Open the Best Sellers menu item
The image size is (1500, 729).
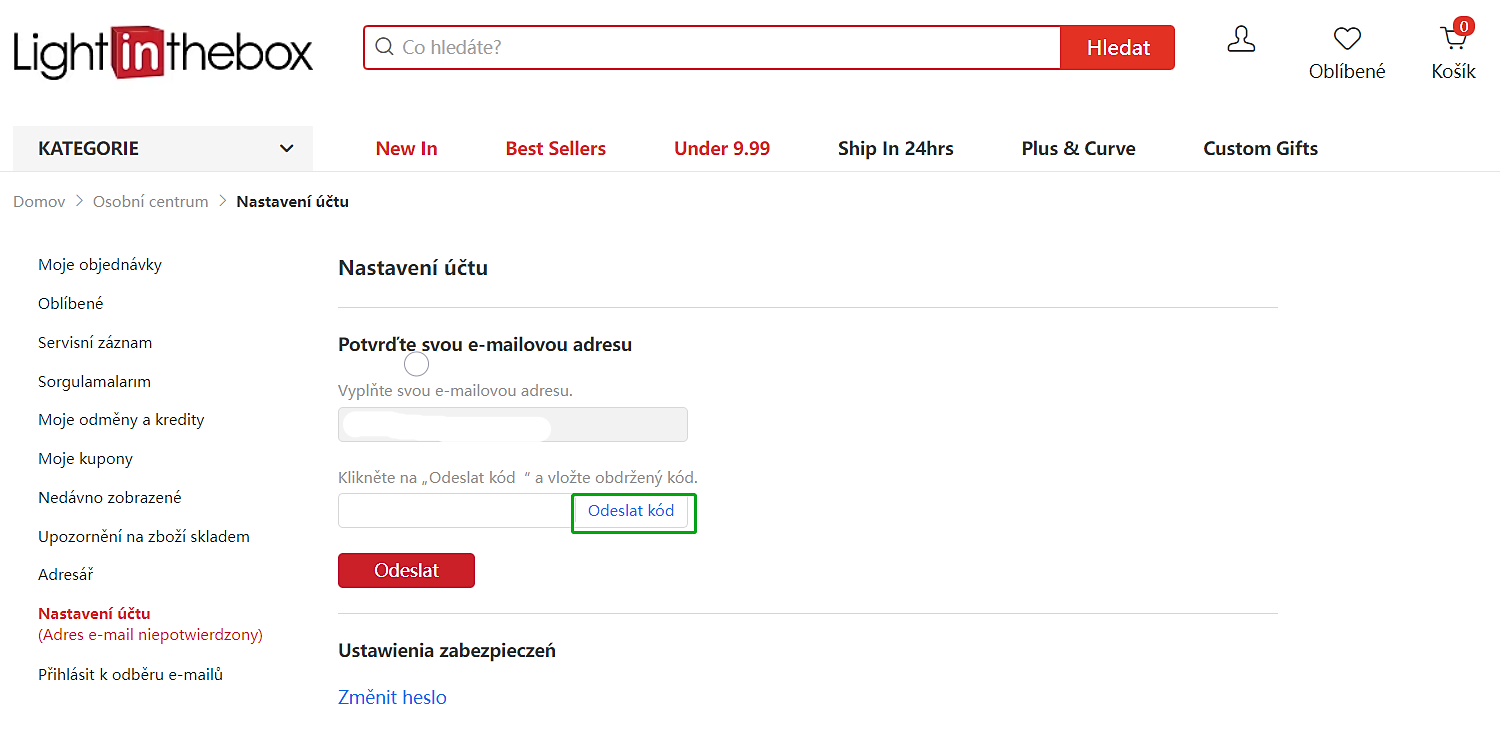click(555, 148)
